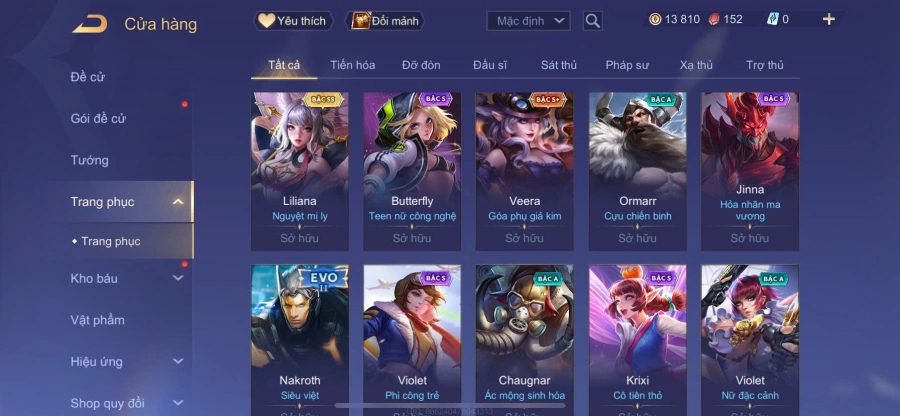The image size is (900, 416).
Task: Open Yêu thích favorites heart button
Action: (x=293, y=21)
